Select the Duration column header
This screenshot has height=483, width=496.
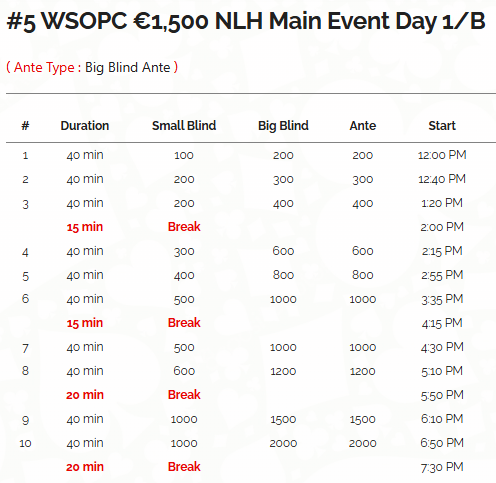(85, 126)
